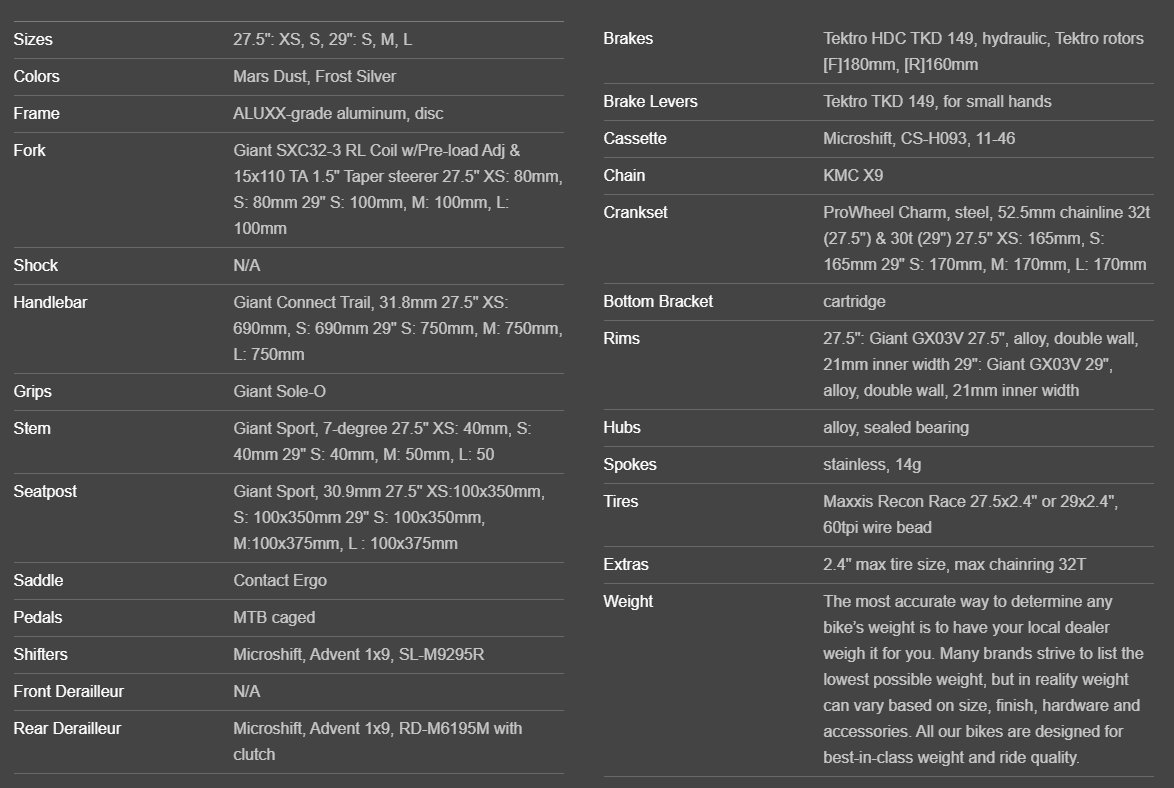This screenshot has height=788, width=1174.
Task: Click the MTB caged pedals value
Action: pos(274,618)
